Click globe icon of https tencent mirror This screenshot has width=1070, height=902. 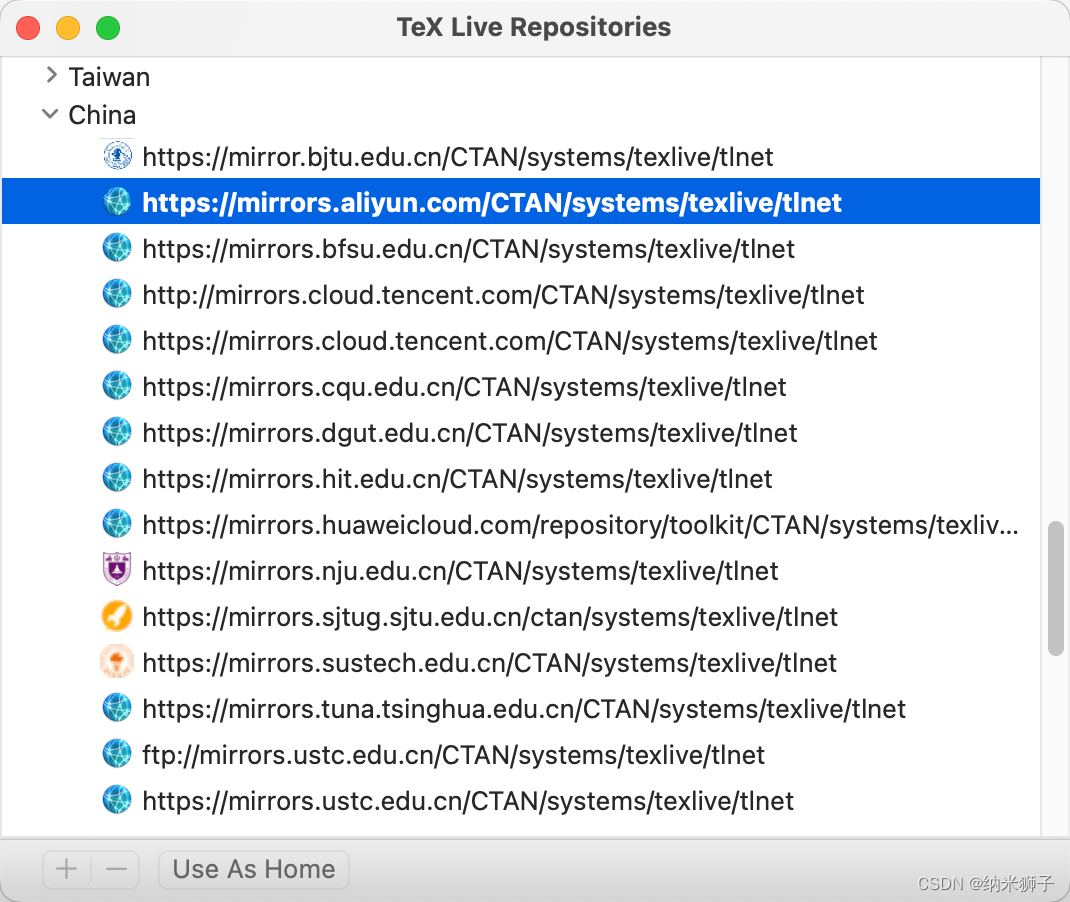[117, 340]
